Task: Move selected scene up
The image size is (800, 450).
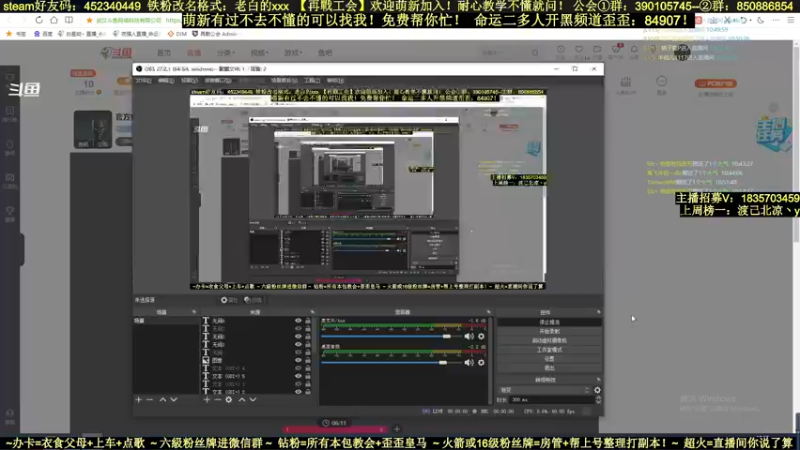Action: tap(163, 400)
